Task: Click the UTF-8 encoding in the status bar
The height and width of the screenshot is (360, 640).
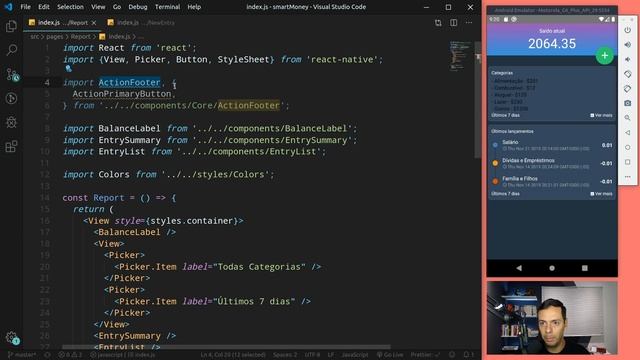Action: click(312, 355)
